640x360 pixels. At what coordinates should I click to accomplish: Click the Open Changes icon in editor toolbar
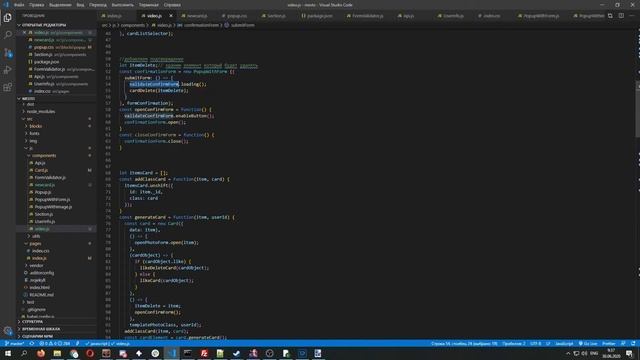[610, 16]
